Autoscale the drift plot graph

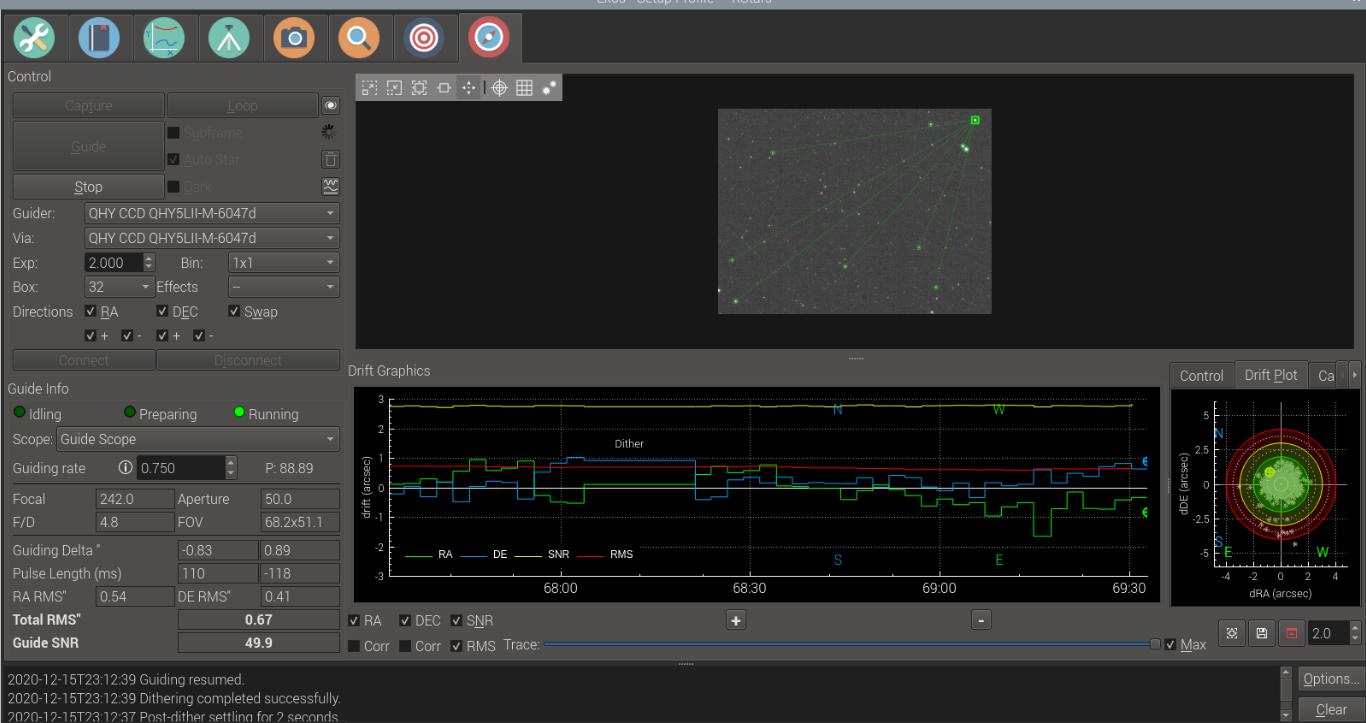pos(1232,633)
